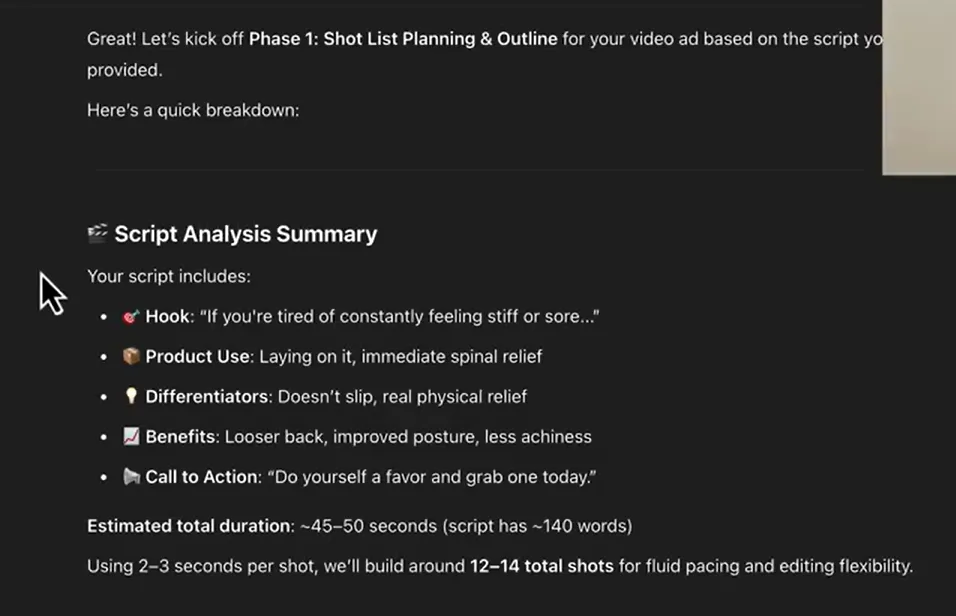The height and width of the screenshot is (616, 956).
Task: Click the bold 12–14 total shots text
Action: (x=541, y=566)
